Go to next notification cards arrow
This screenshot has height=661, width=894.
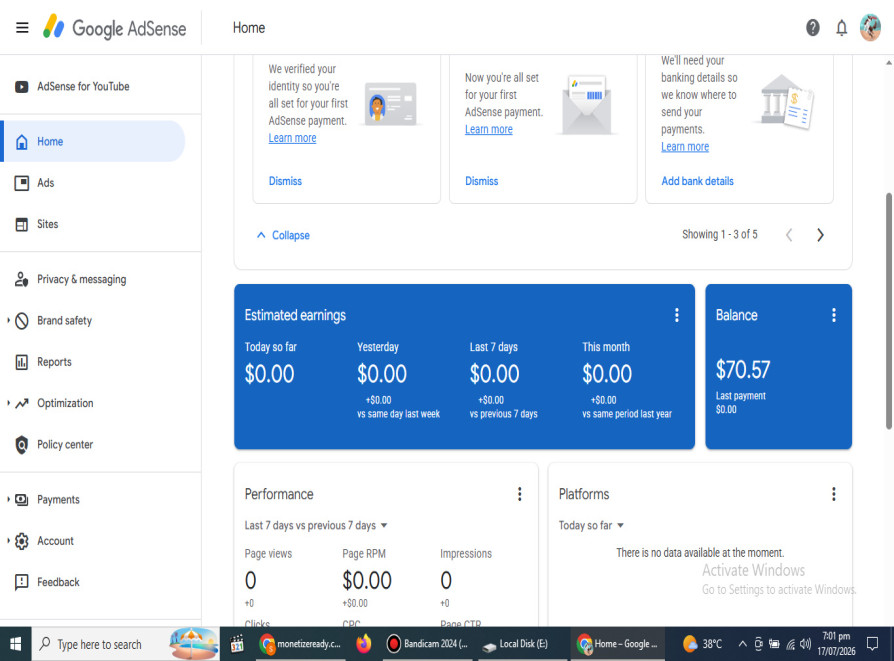click(820, 235)
